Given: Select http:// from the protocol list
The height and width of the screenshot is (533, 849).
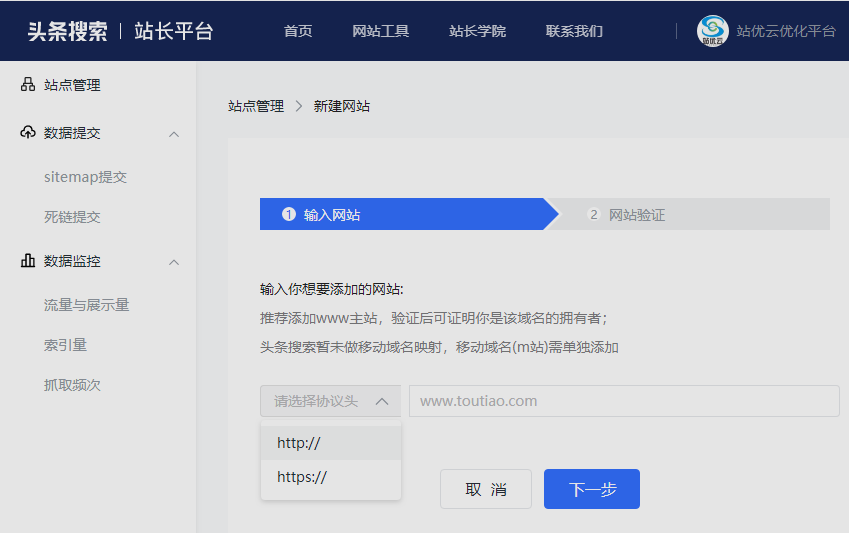Looking at the screenshot, I should click(331, 443).
